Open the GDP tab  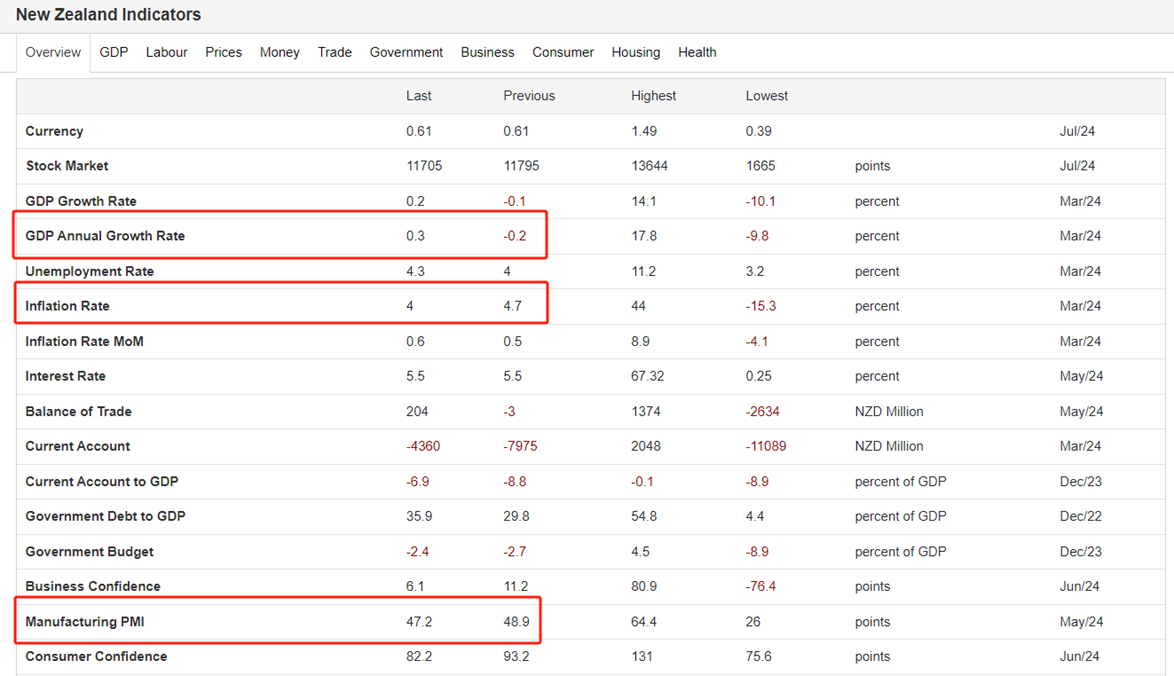tap(114, 52)
